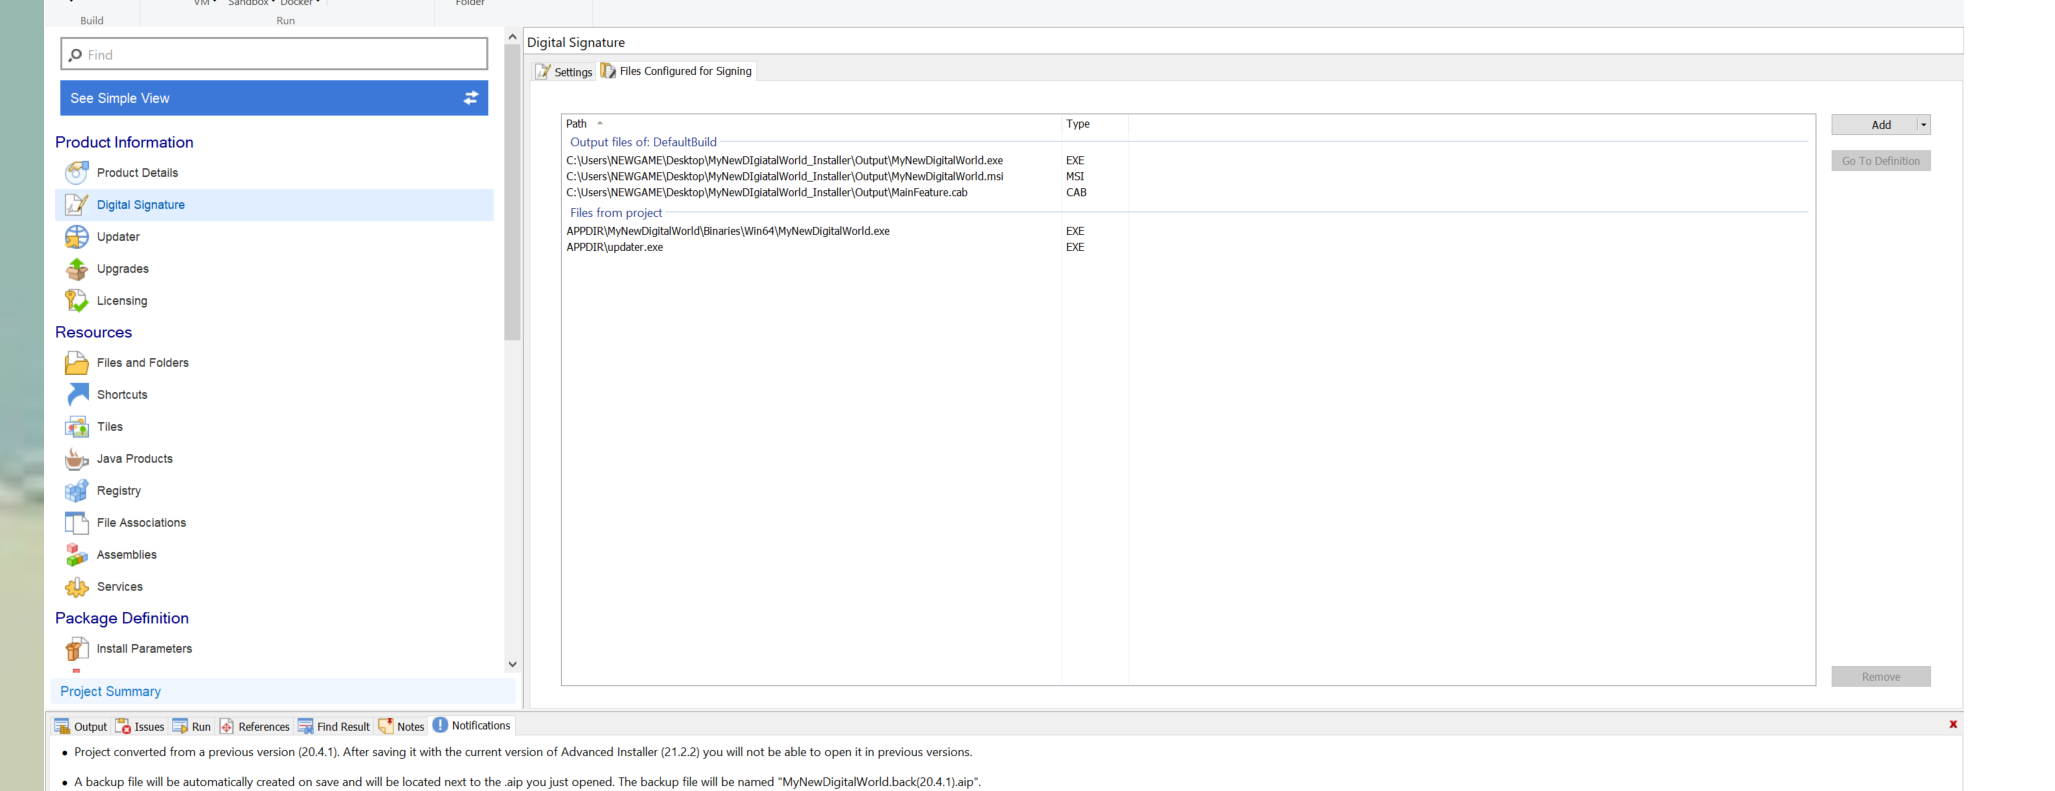This screenshot has height=791, width=2055.
Task: Click the Add button
Action: pos(1874,125)
